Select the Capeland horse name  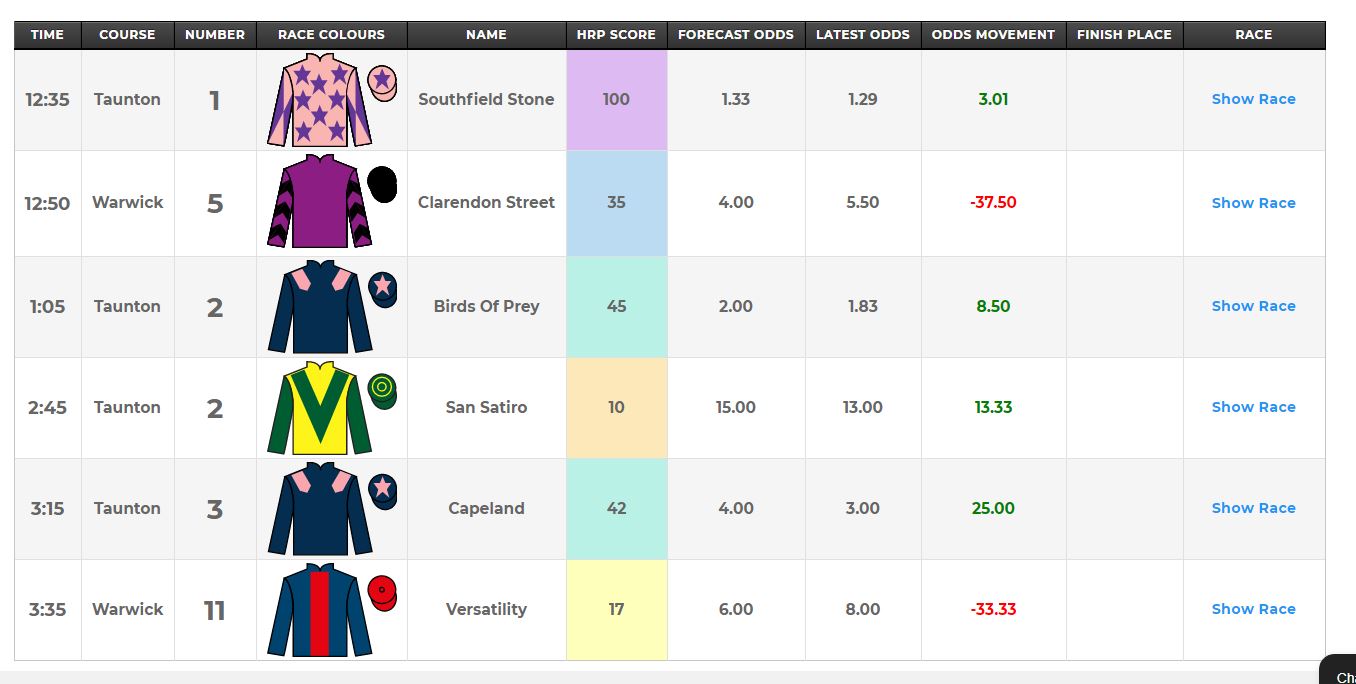coord(486,508)
